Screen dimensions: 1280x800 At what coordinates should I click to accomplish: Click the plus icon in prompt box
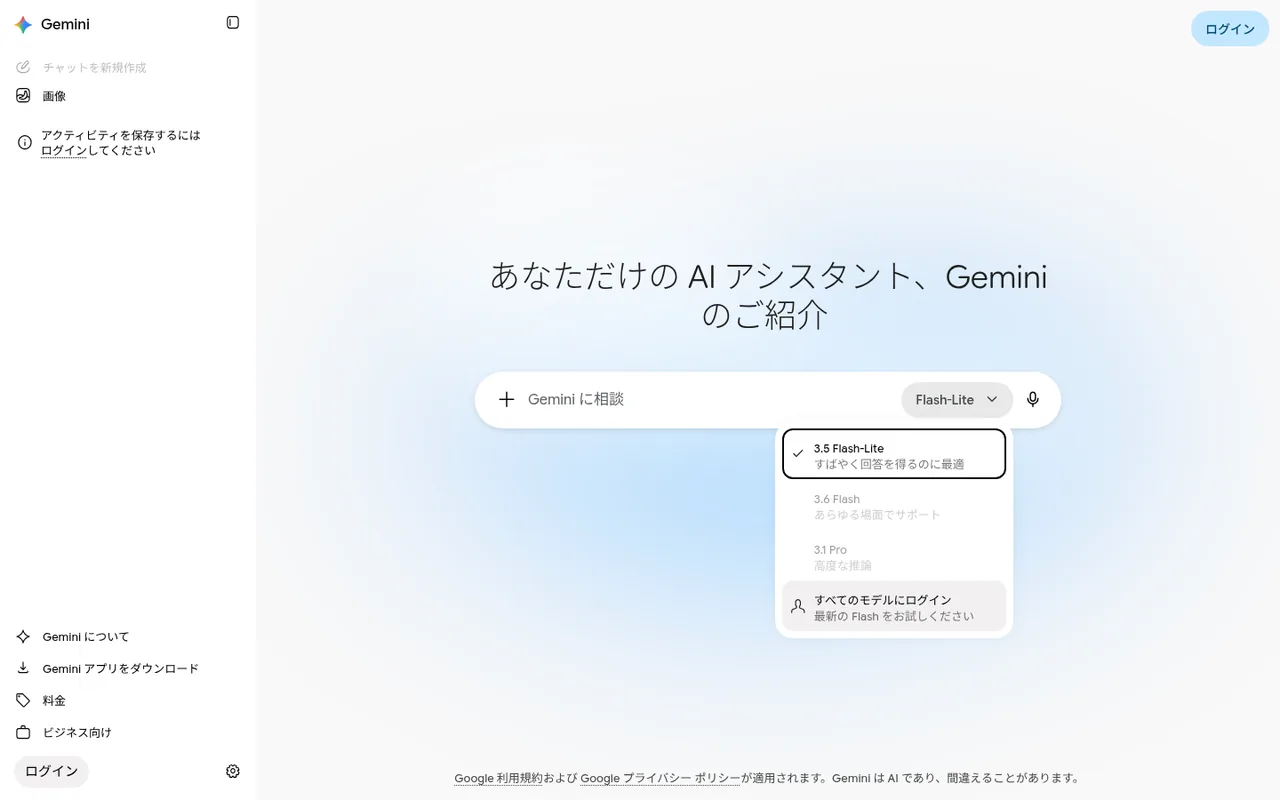[x=507, y=400]
